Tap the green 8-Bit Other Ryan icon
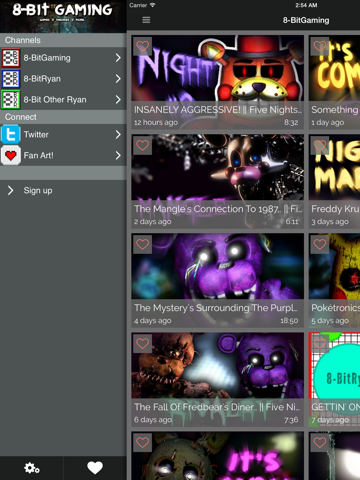The height and width of the screenshot is (480, 360). [x=11, y=99]
